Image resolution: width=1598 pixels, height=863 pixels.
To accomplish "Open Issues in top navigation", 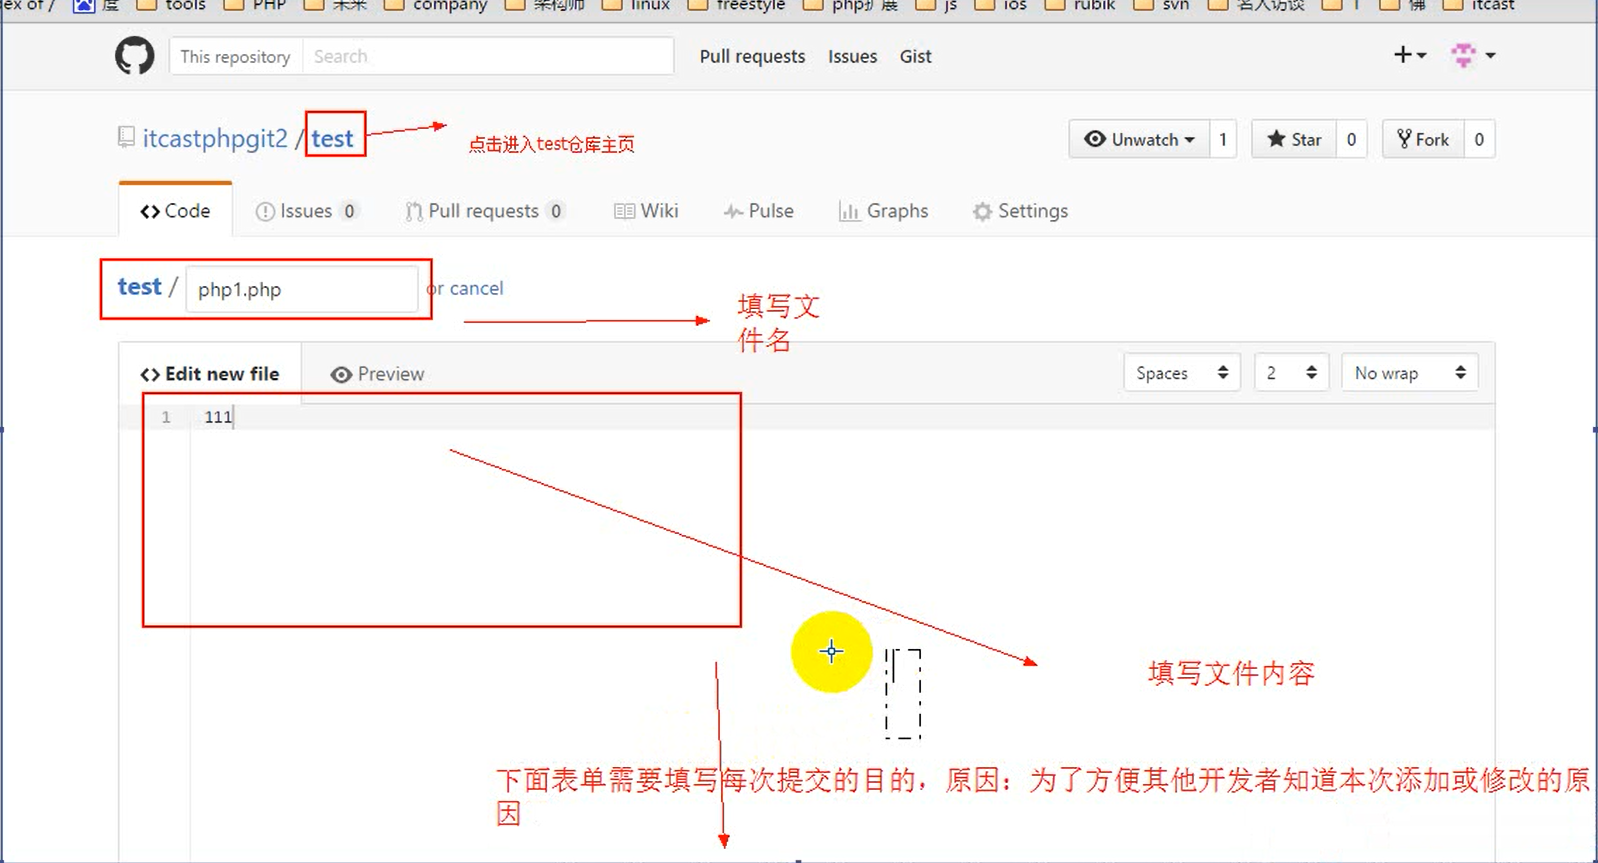I will (852, 57).
